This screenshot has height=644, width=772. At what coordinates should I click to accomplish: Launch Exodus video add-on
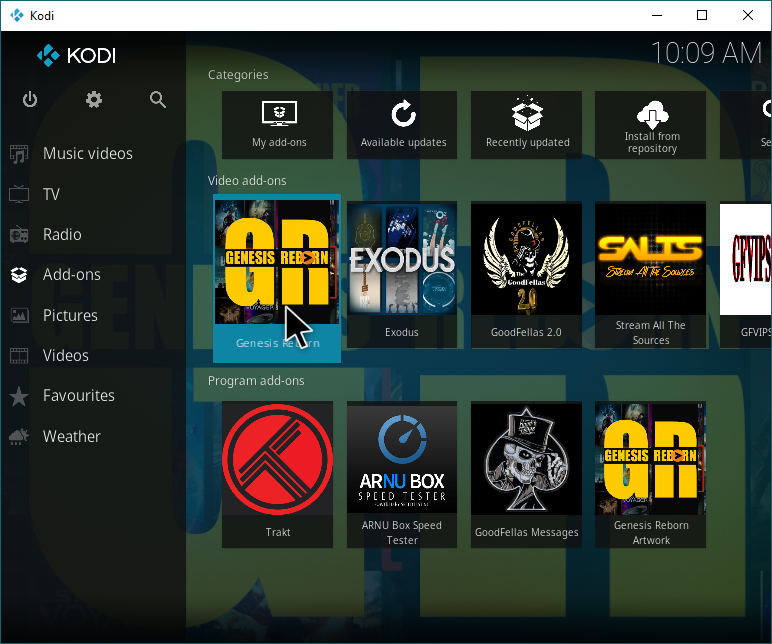402,275
